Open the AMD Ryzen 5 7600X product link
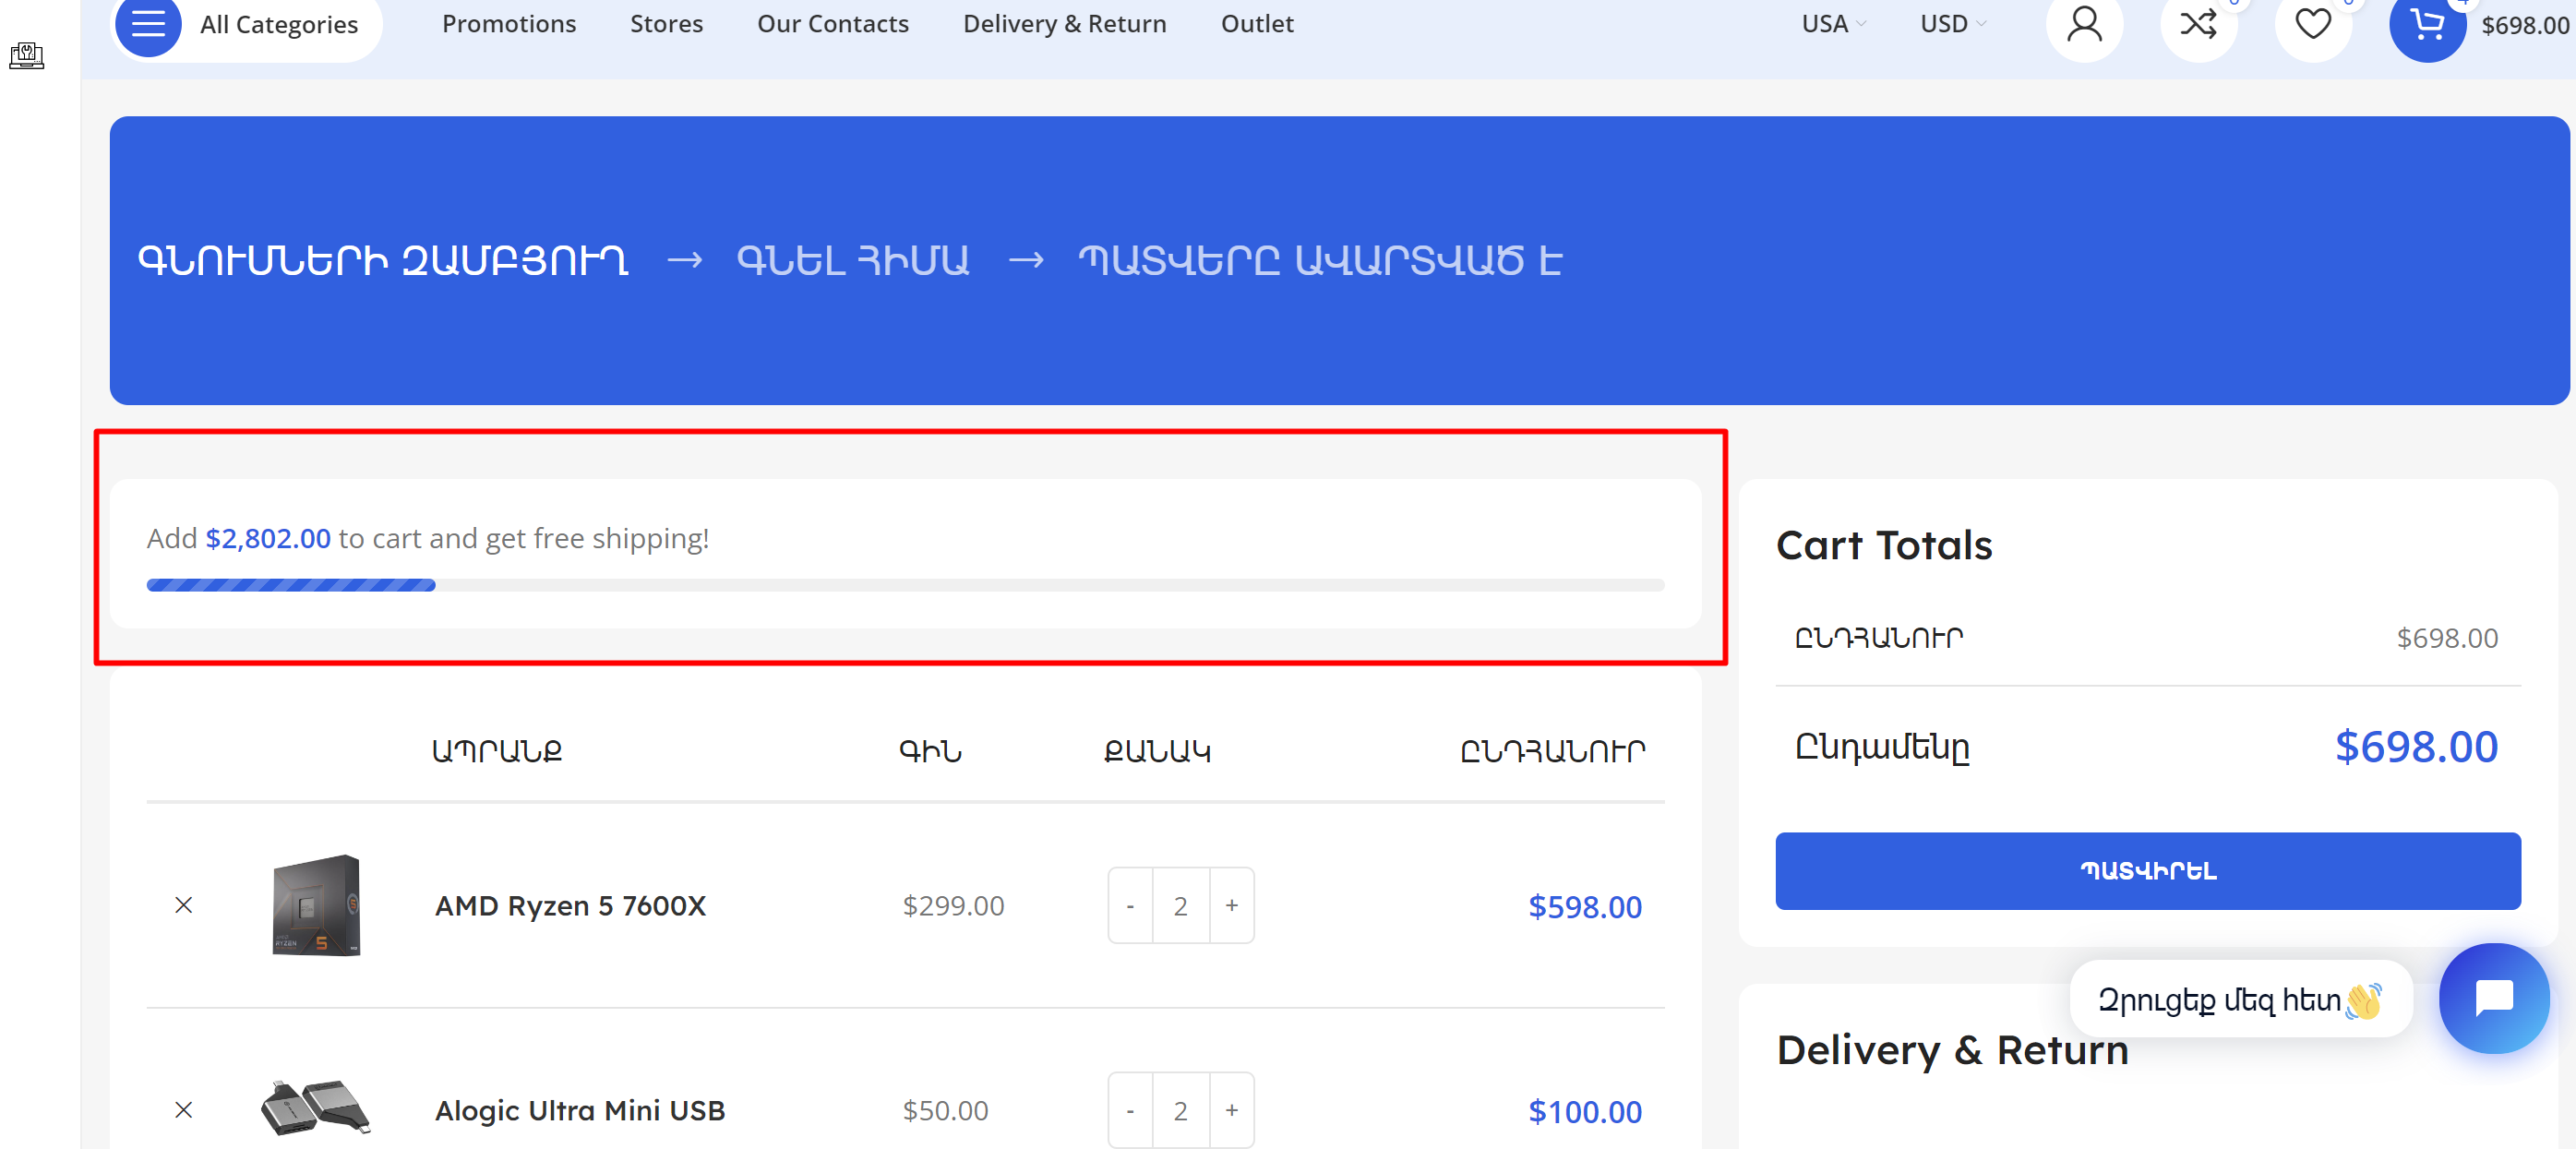The height and width of the screenshot is (1149, 2576). pyautogui.click(x=570, y=906)
